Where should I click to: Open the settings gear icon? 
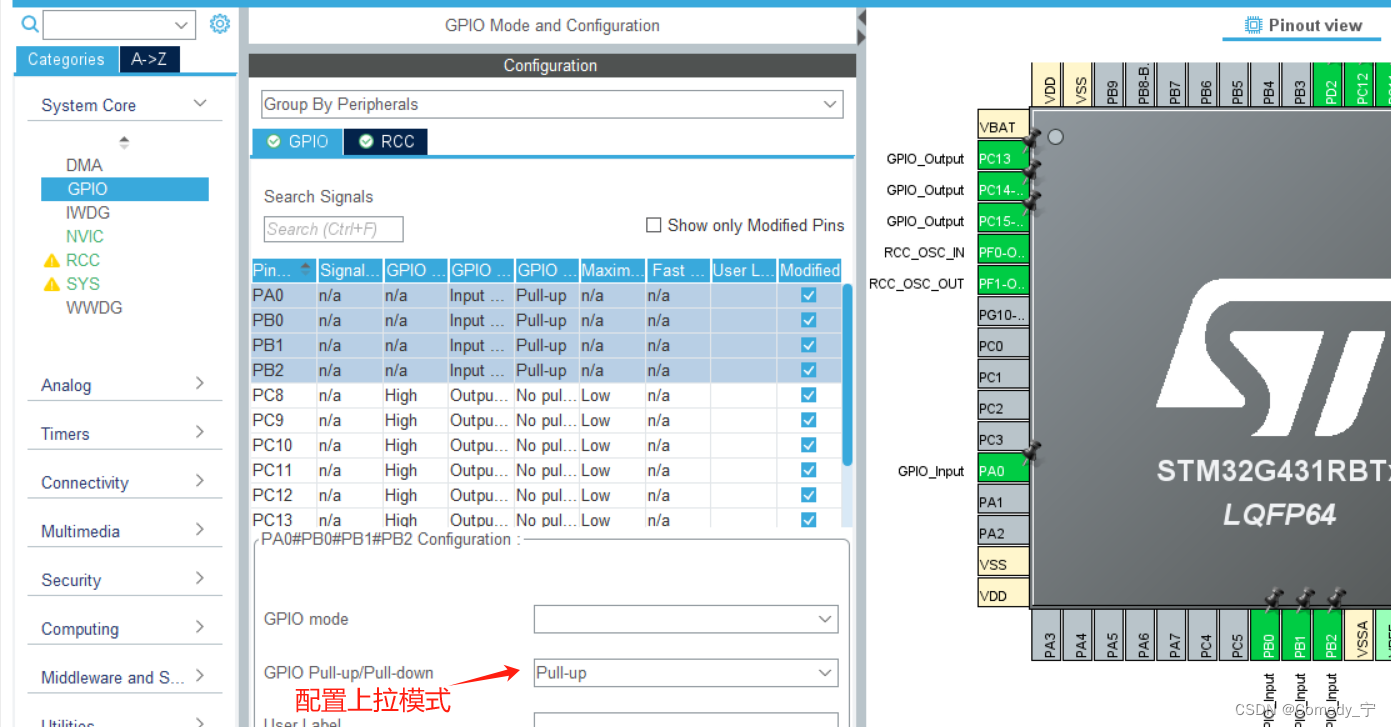pos(219,24)
